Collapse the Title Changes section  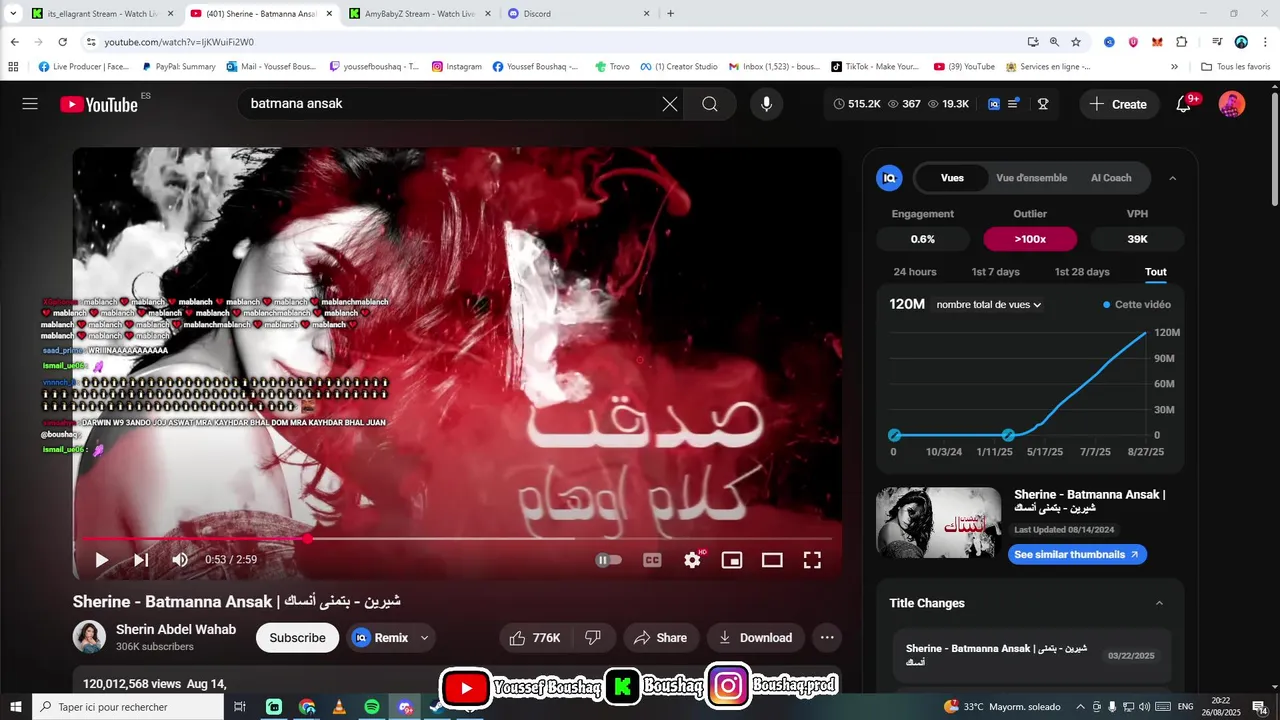[1160, 603]
